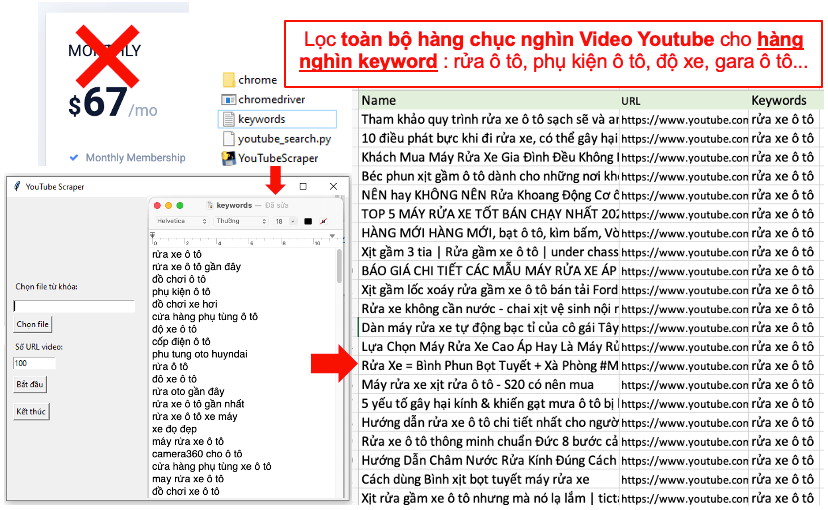This screenshot has height=510, width=828.
Task: Open the font size 18 combo box
Action: (285, 221)
